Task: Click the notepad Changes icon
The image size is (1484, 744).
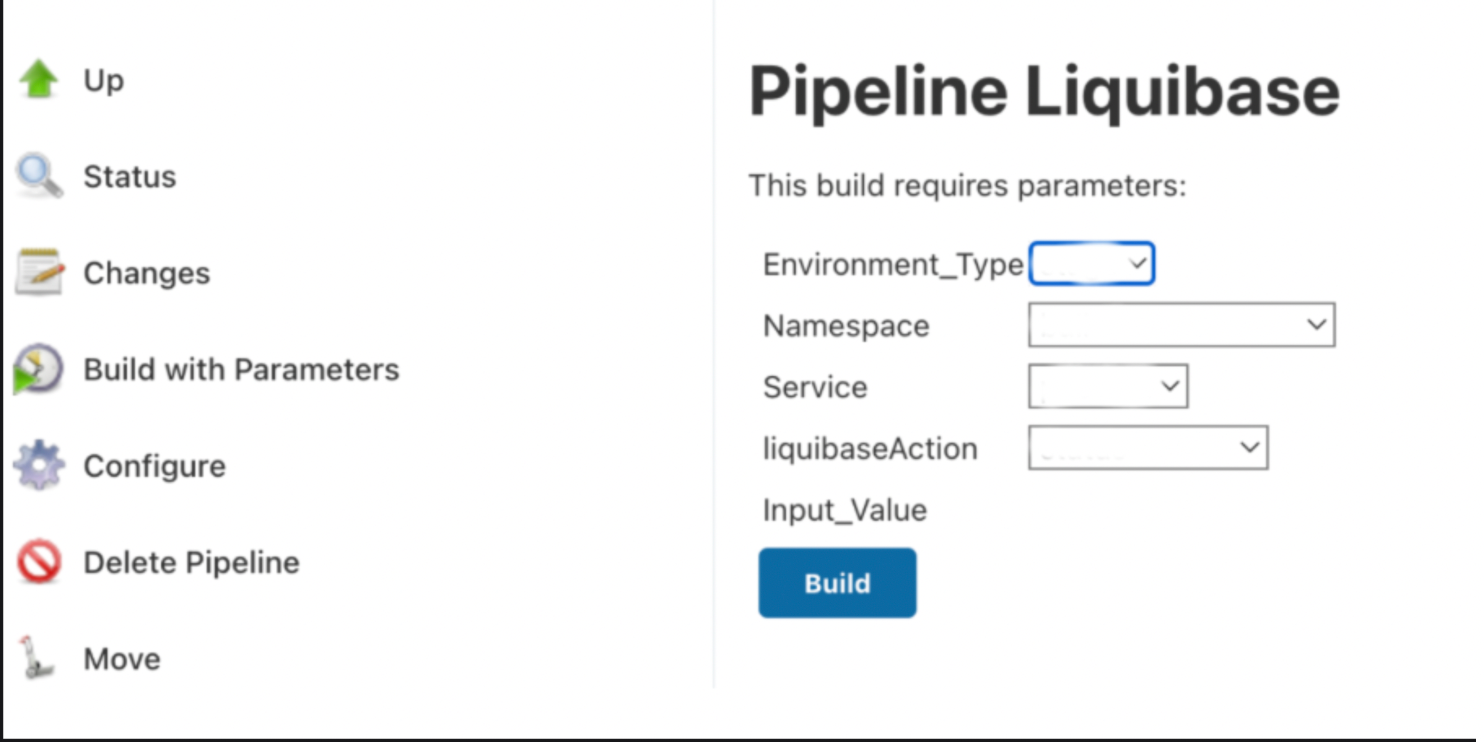Action: point(39,272)
